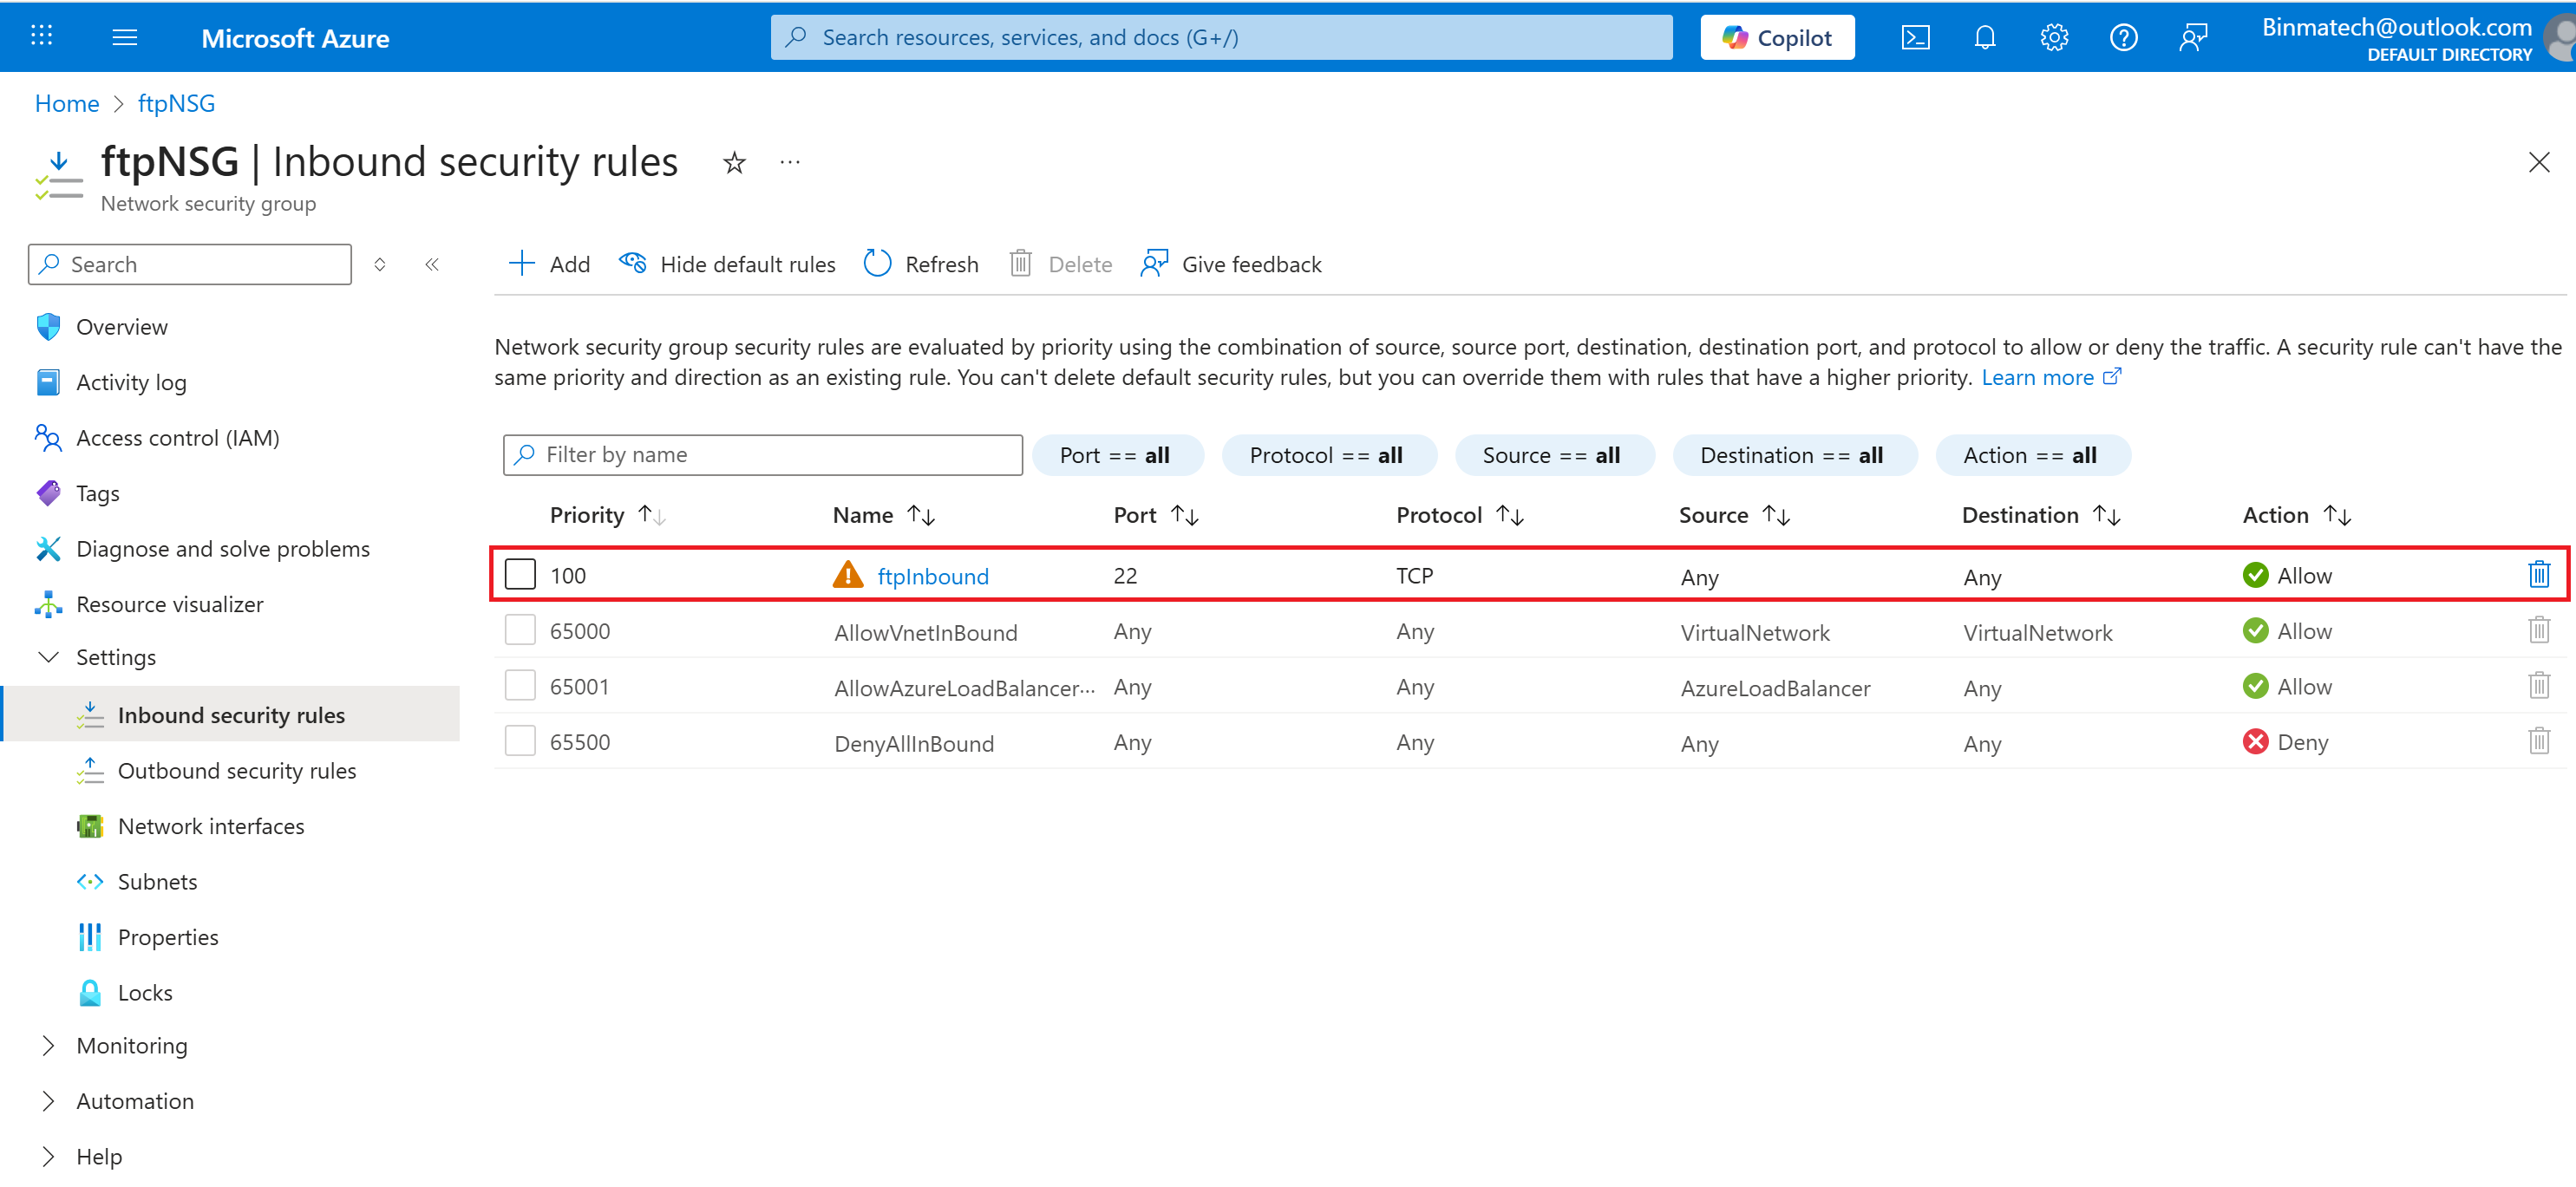Delete ftpInbound rule via trash icon

2538,575
